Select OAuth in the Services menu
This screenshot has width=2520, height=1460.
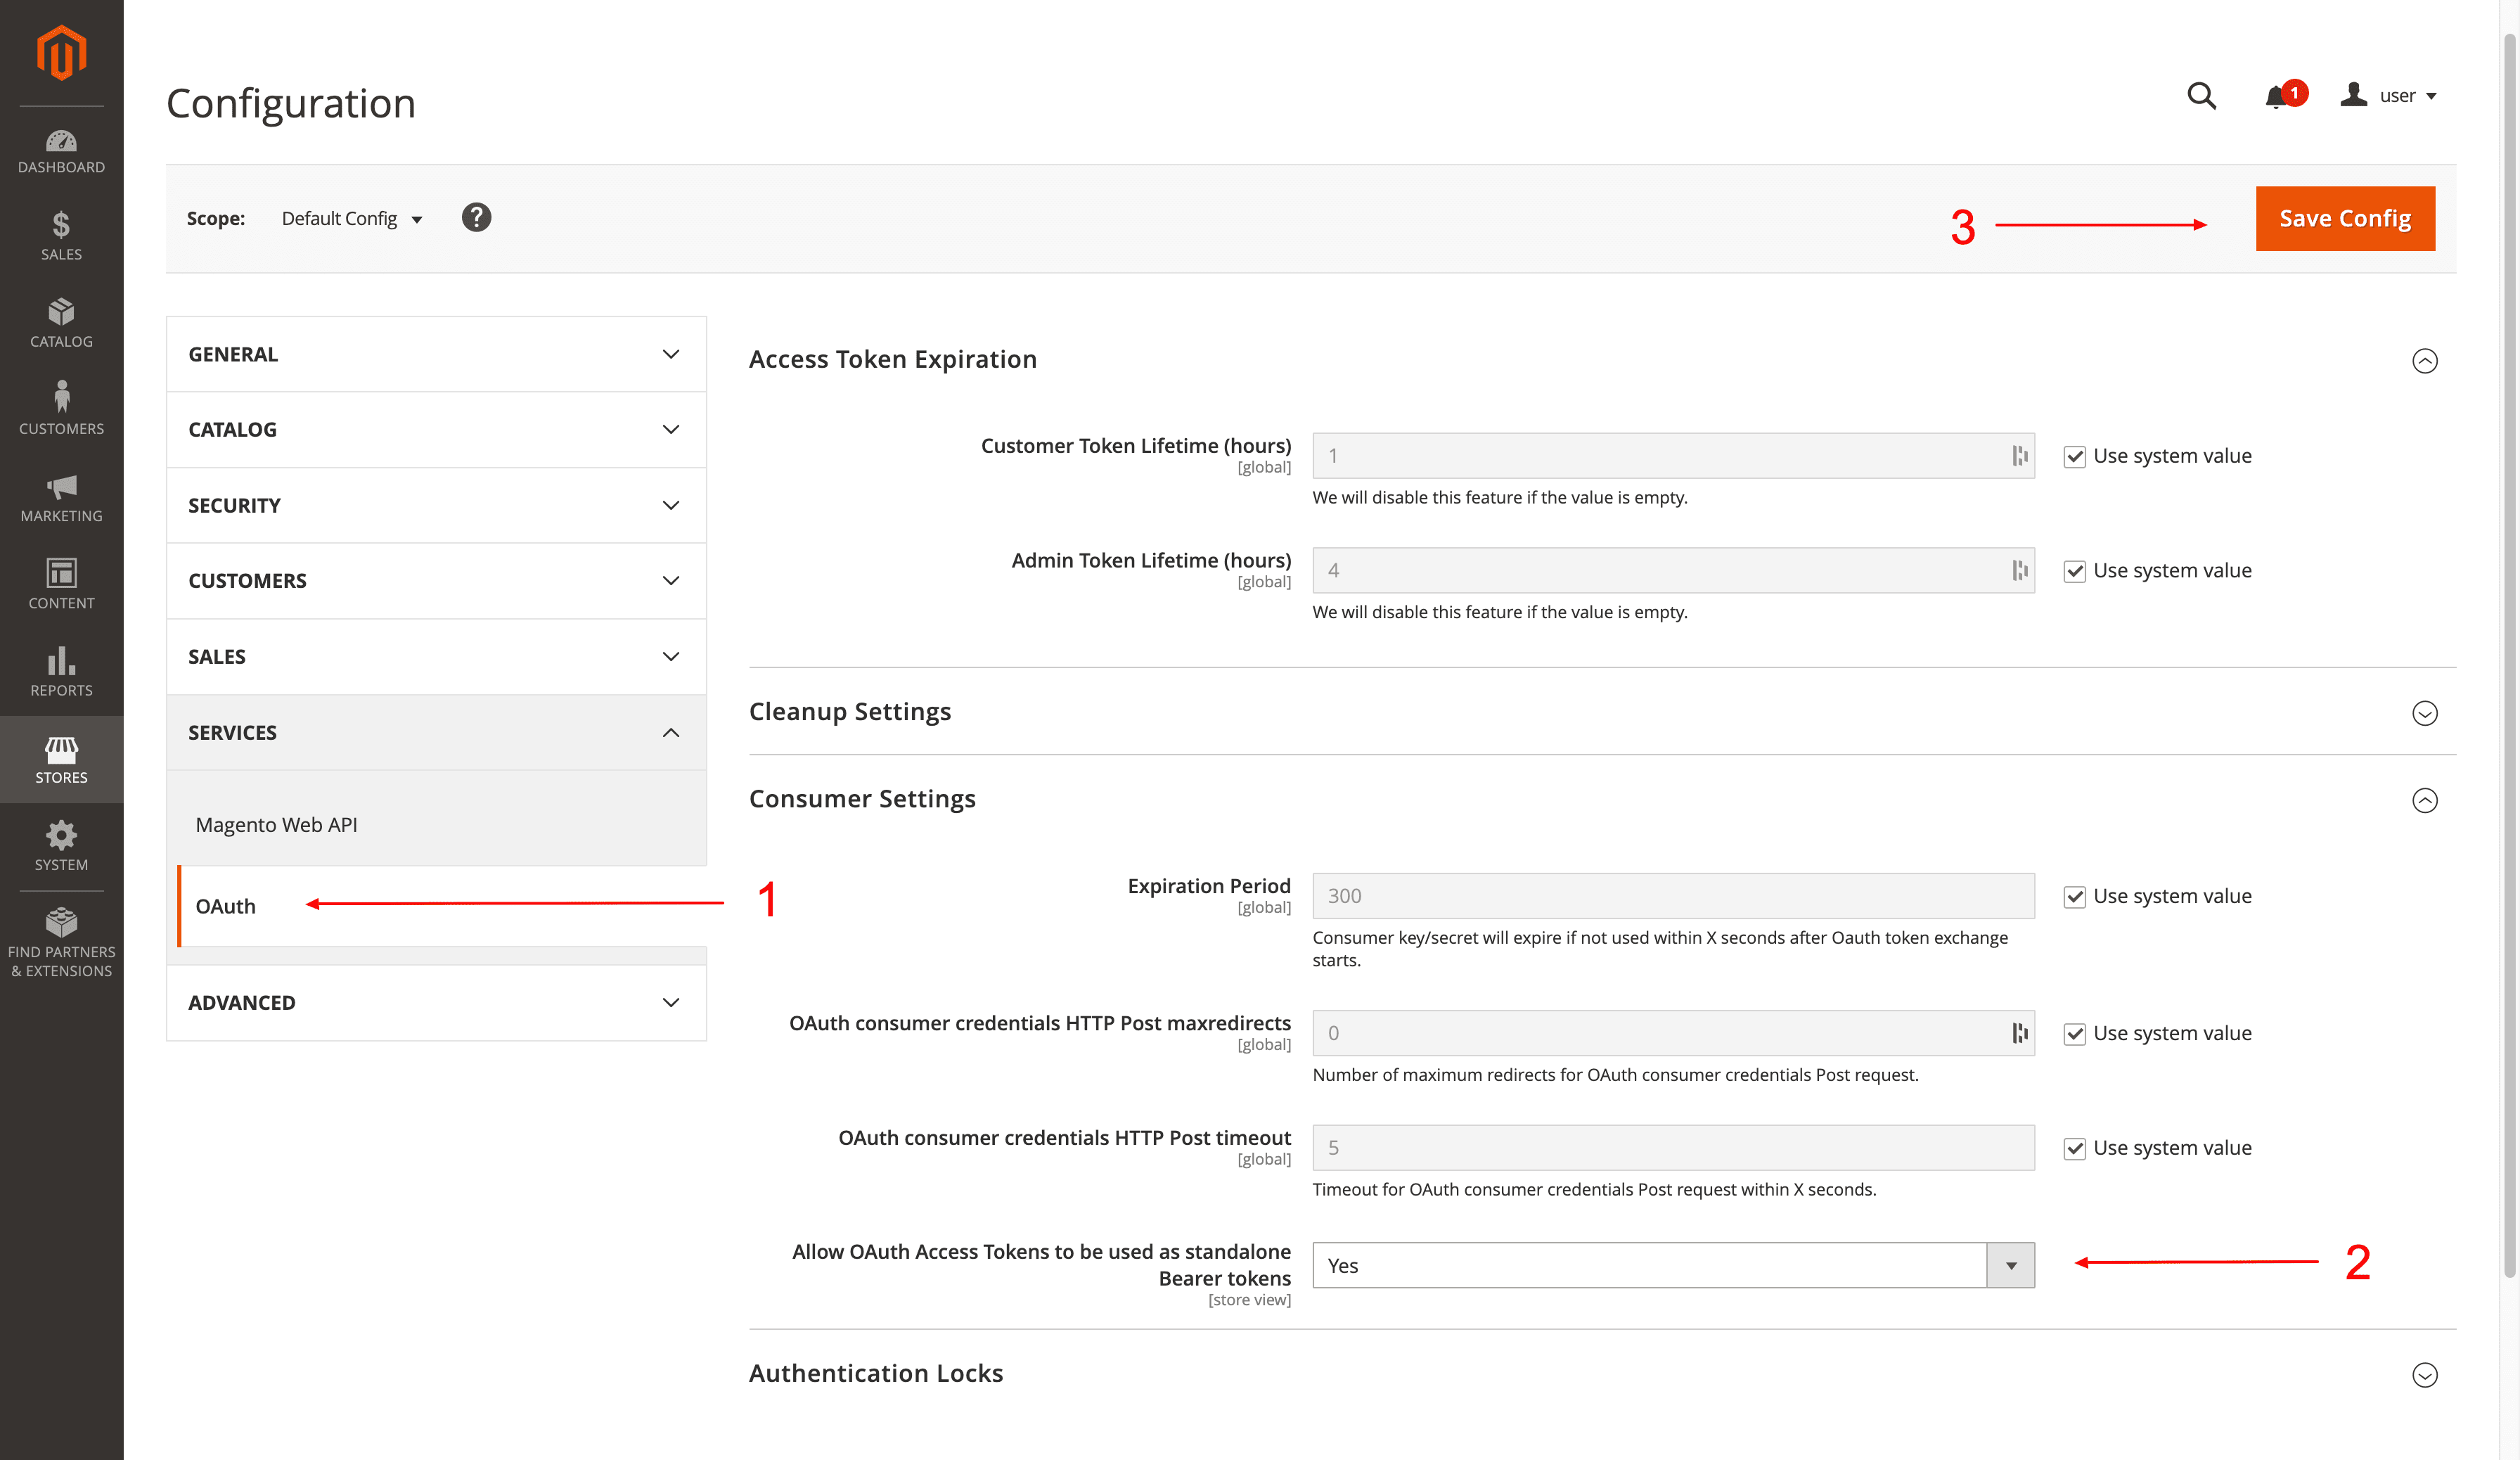(226, 906)
